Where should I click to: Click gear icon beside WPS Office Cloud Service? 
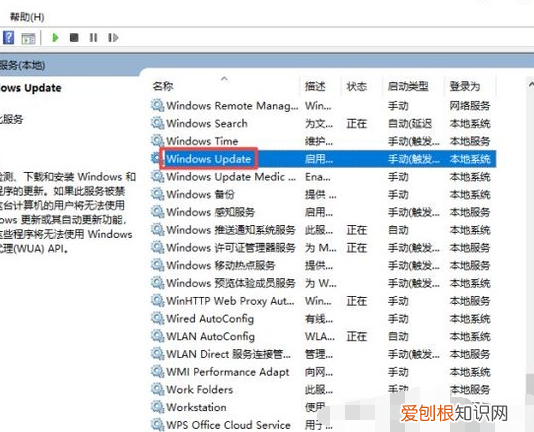pos(157,425)
